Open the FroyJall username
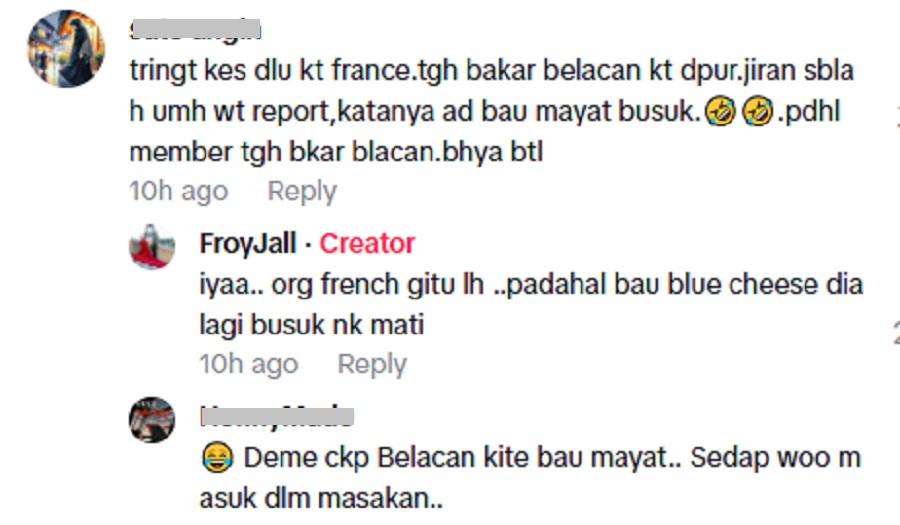This screenshot has width=900, height=525. (x=248, y=243)
